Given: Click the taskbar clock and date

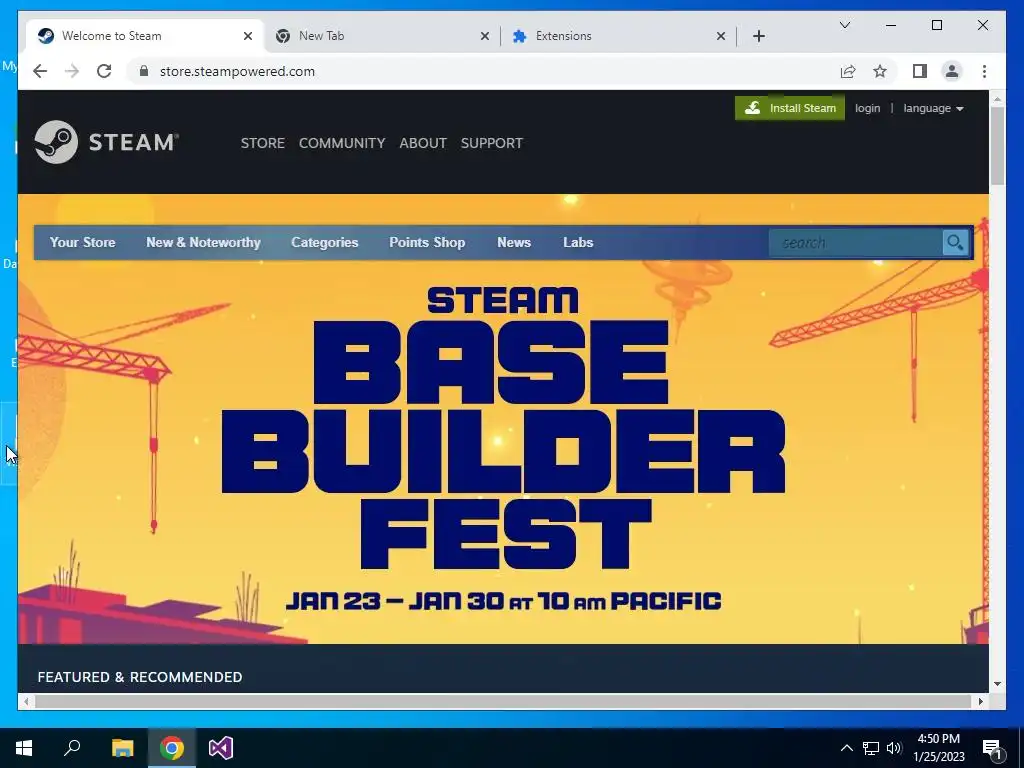Looking at the screenshot, I should [938, 748].
